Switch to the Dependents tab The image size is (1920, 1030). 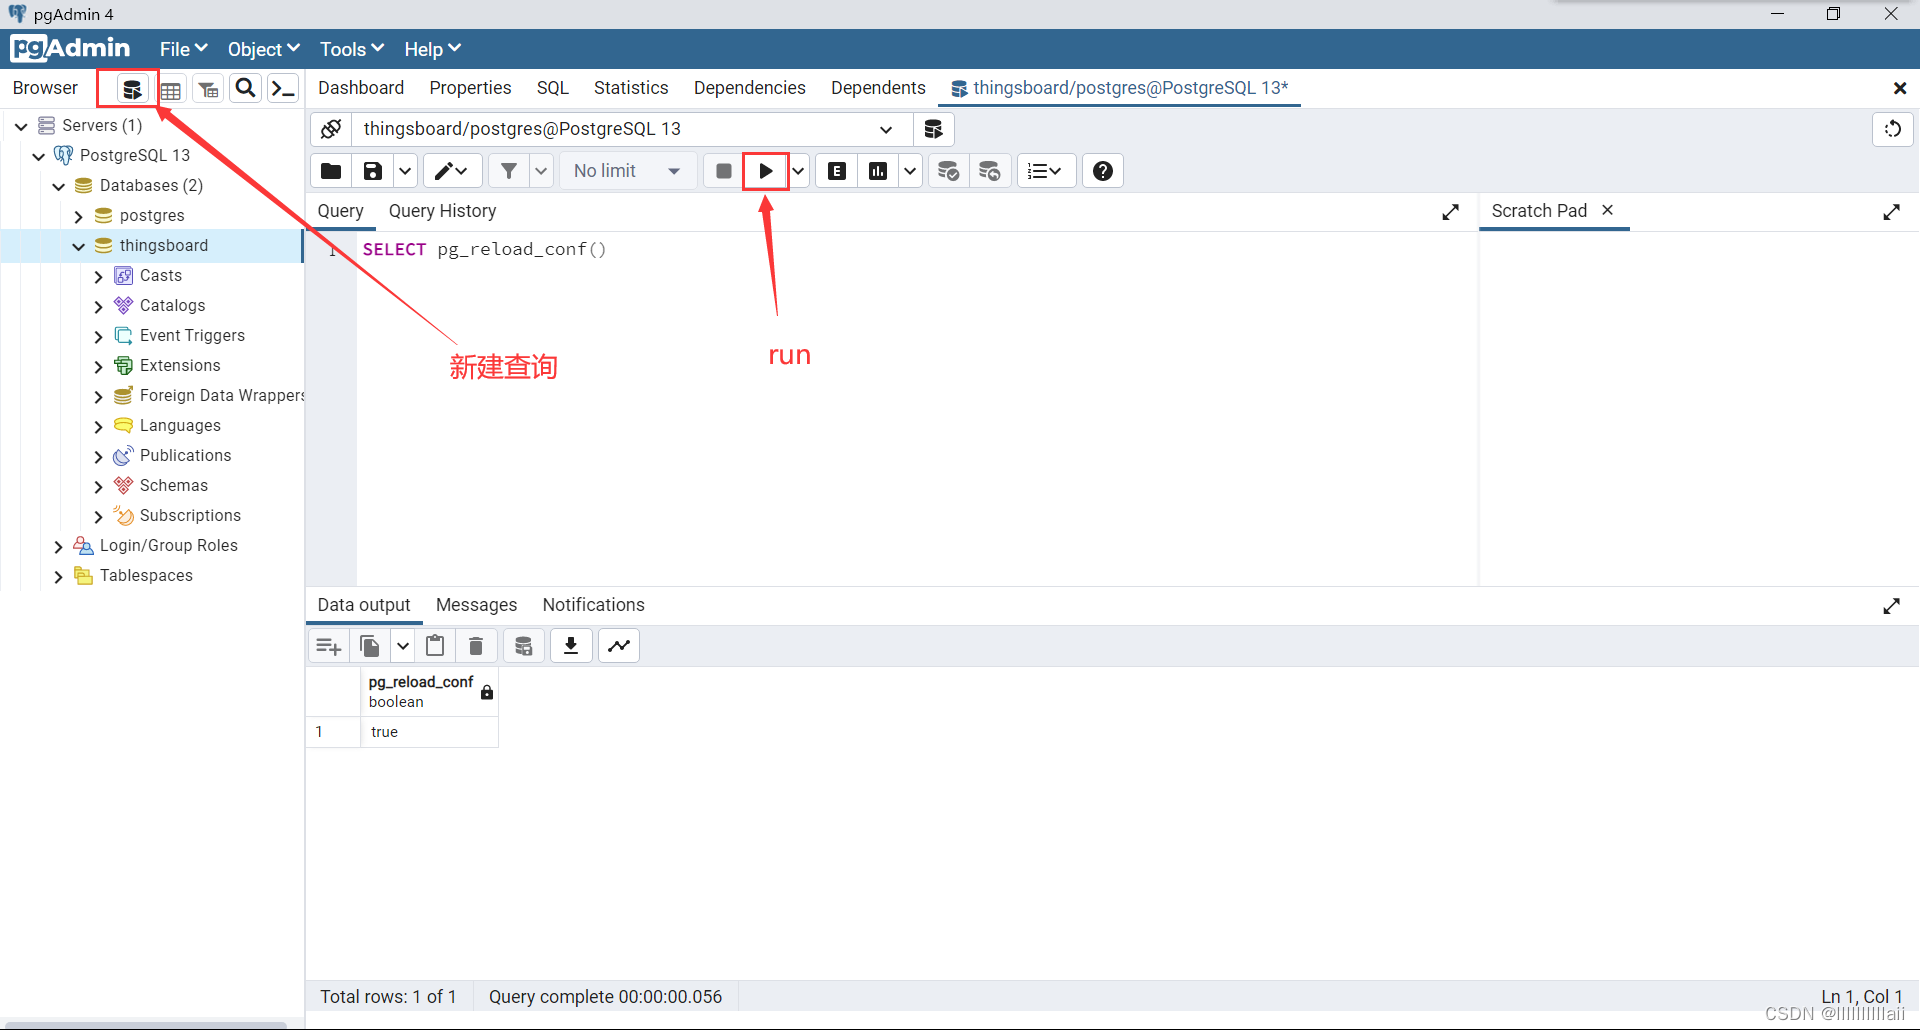tap(878, 88)
